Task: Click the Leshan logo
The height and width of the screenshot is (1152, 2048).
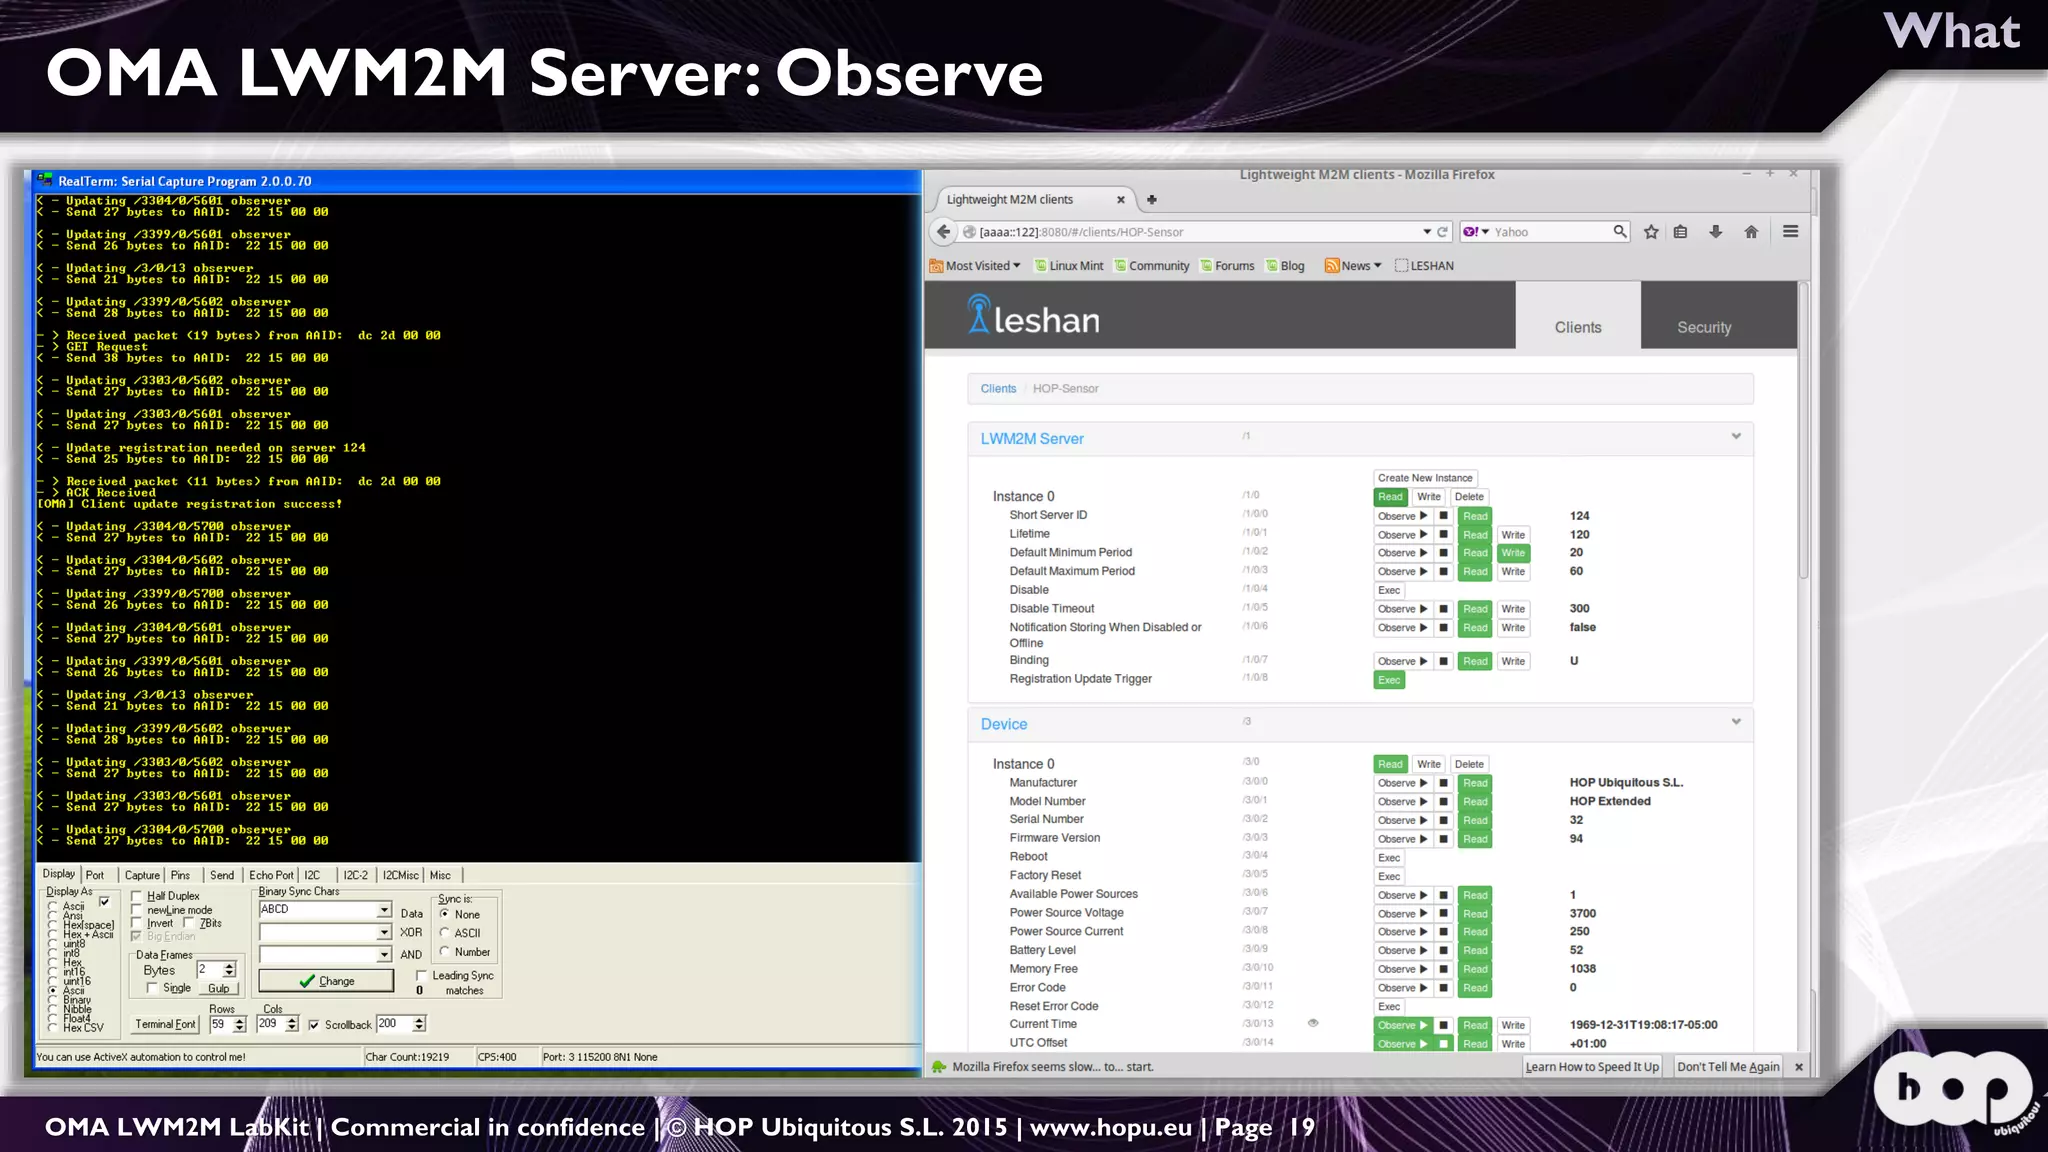Action: [1034, 315]
